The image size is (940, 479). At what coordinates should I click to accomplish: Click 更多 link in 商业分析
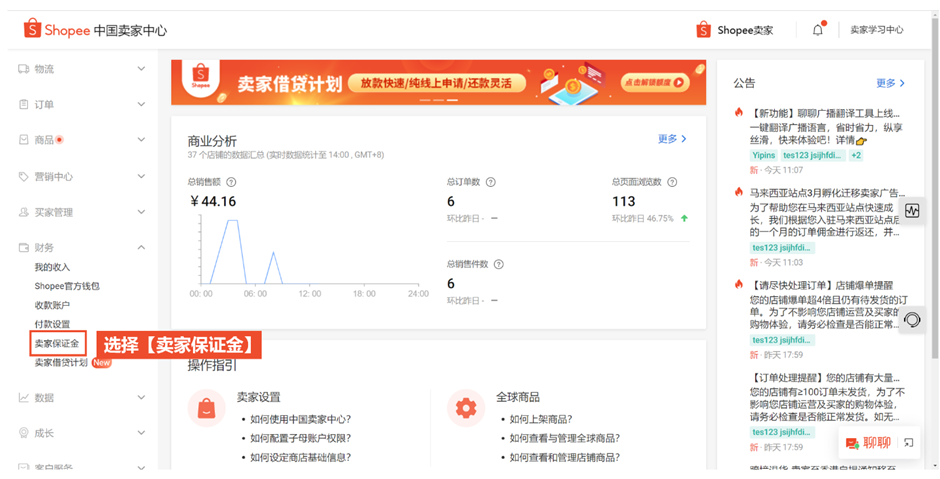(x=672, y=139)
